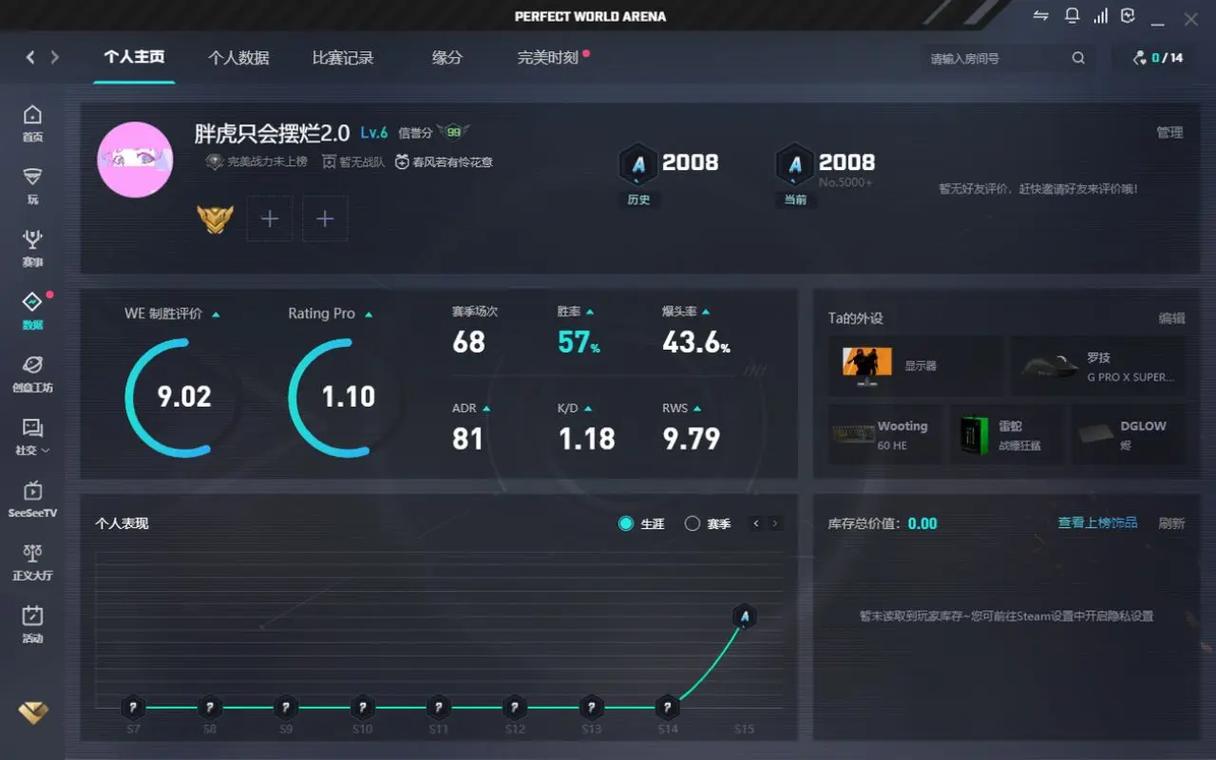This screenshot has width=1216, height=760.
Task: Open the 首页 home sidebar icon
Action: coord(32,123)
